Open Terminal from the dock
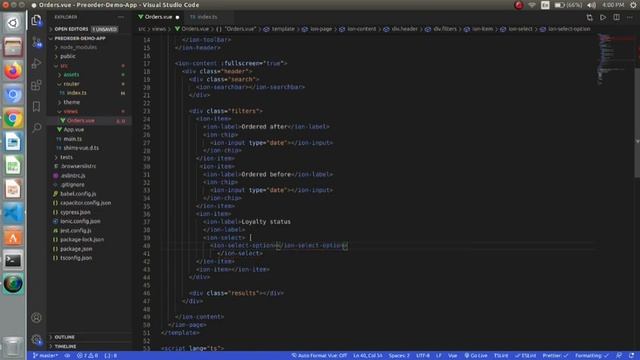Image resolution: width=640 pixels, height=360 pixels. pos(13,260)
